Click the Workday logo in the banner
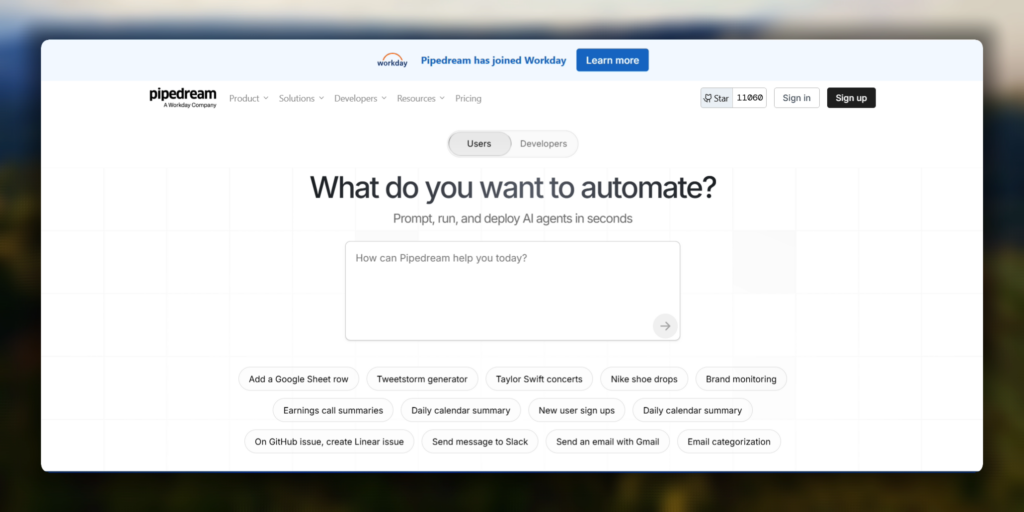This screenshot has height=512, width=1024. [392, 60]
